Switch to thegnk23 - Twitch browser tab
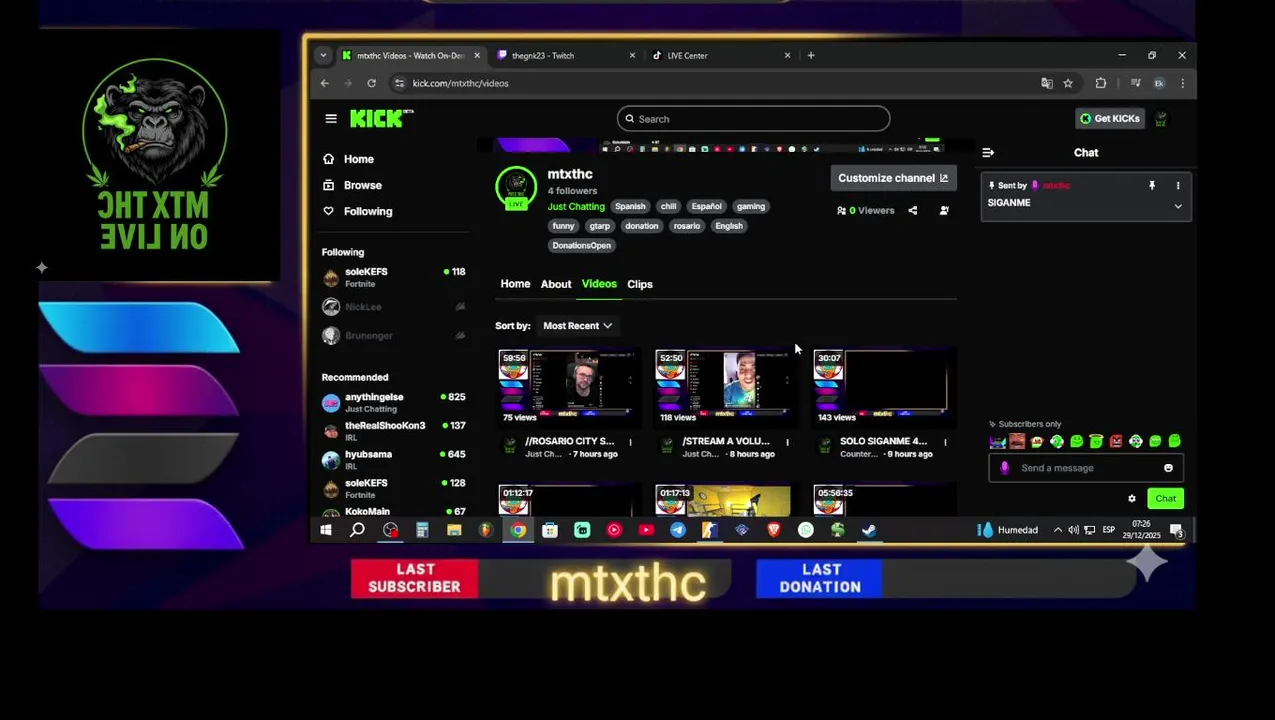Image resolution: width=1275 pixels, height=720 pixels. tap(565, 56)
